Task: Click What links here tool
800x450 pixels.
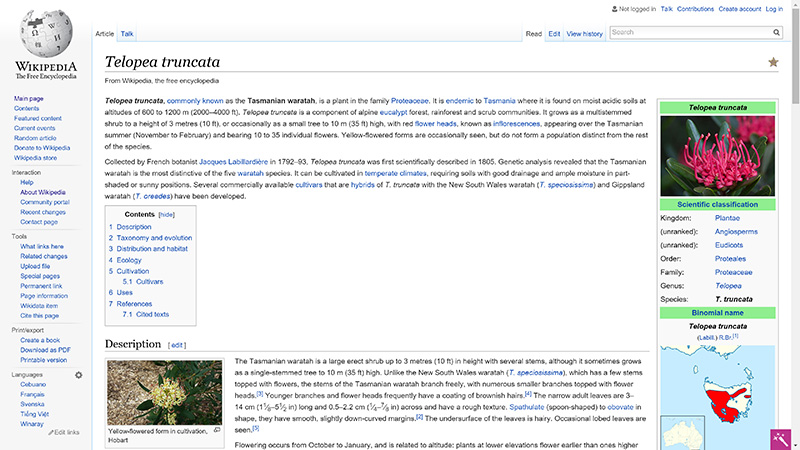Action: 42,246
